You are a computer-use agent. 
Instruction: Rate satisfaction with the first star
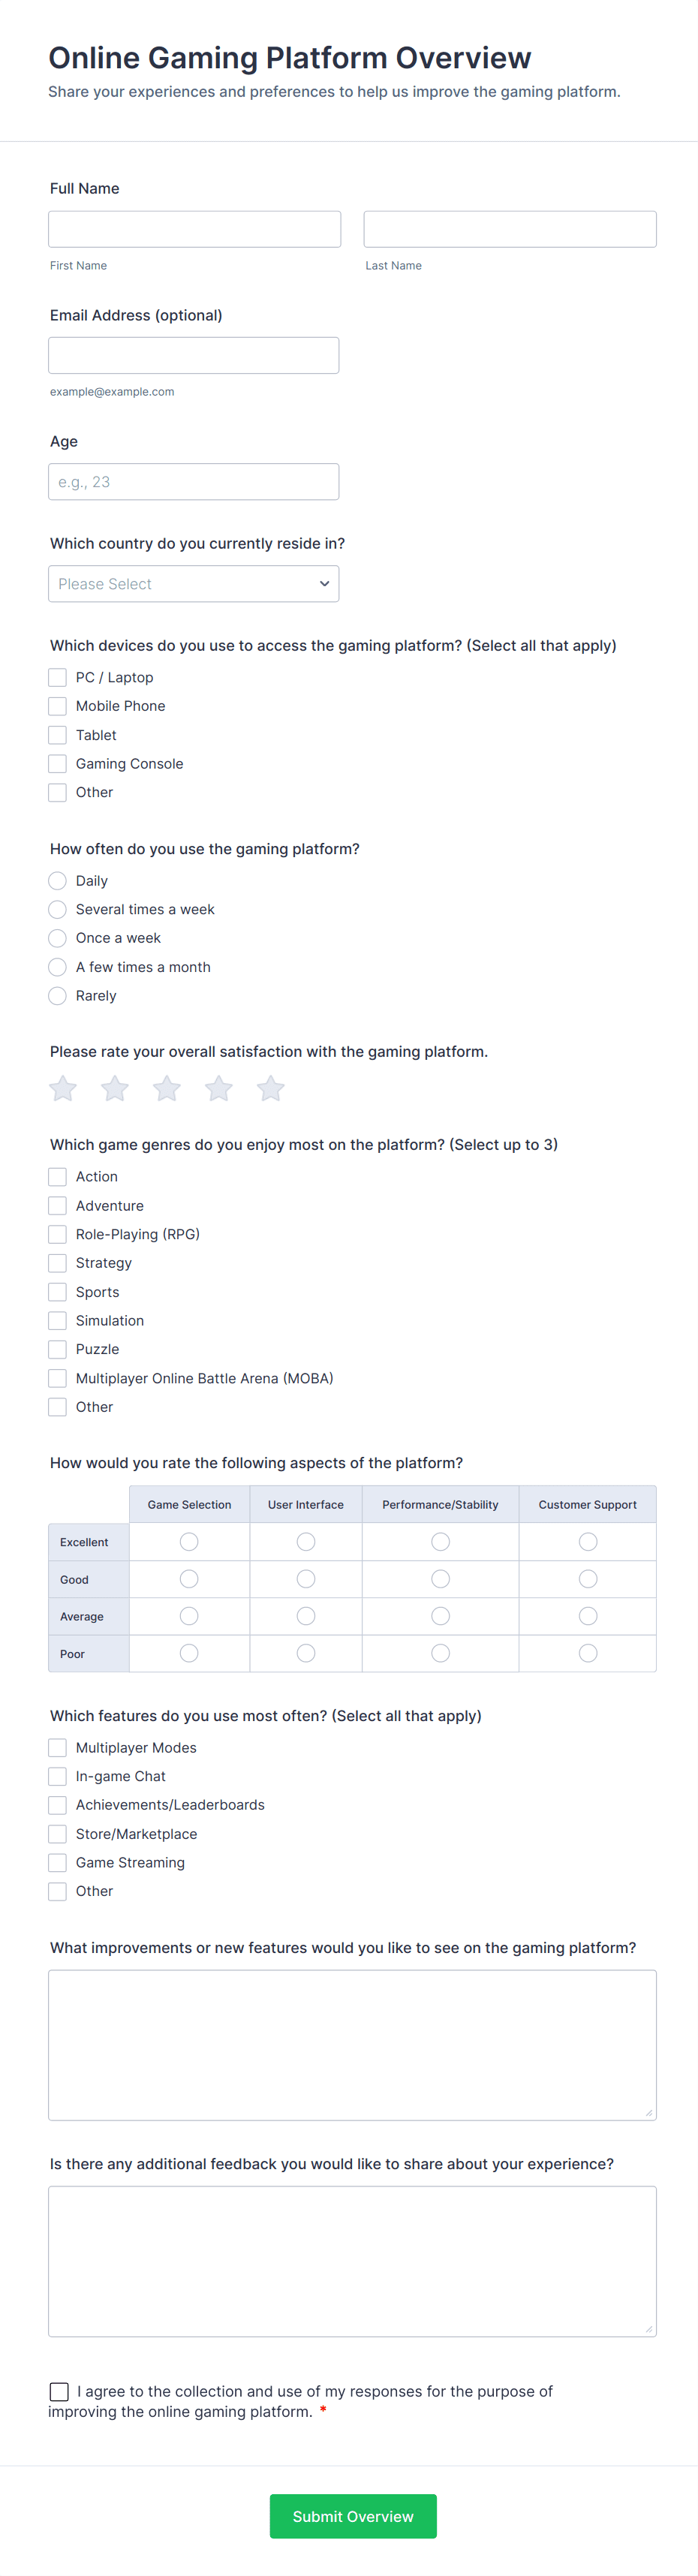click(63, 1088)
